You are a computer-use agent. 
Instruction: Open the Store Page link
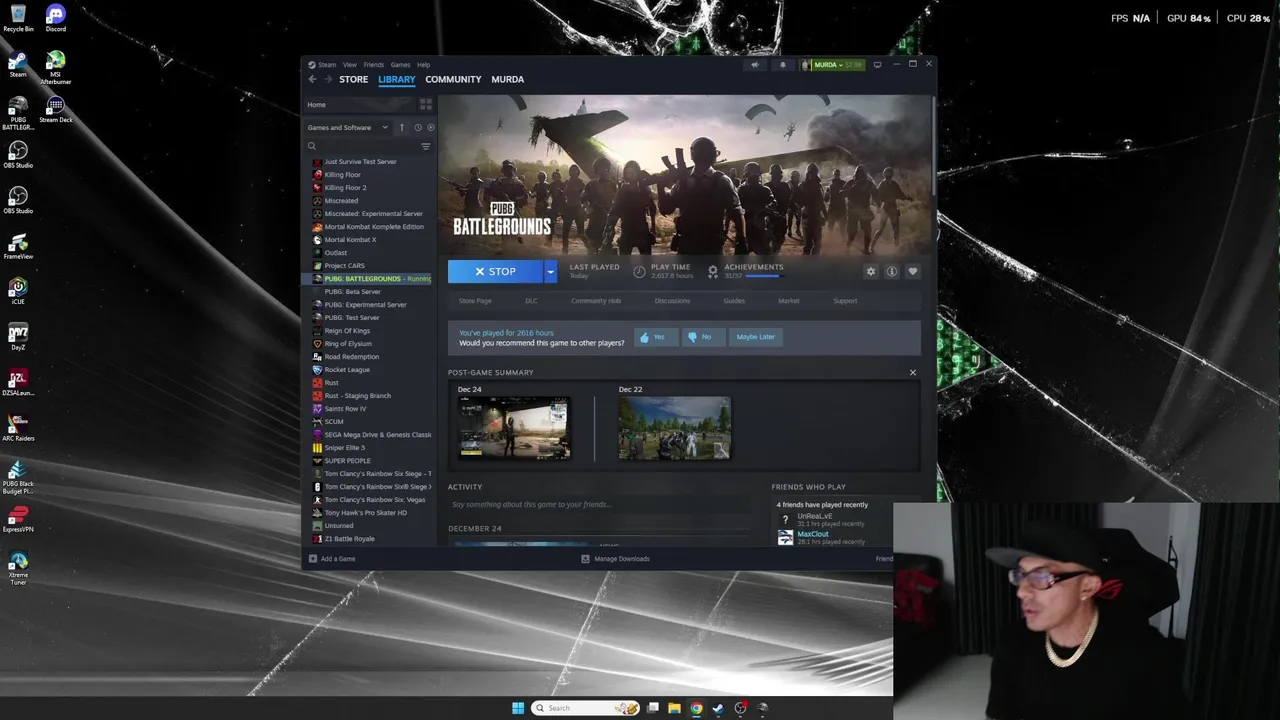(475, 301)
